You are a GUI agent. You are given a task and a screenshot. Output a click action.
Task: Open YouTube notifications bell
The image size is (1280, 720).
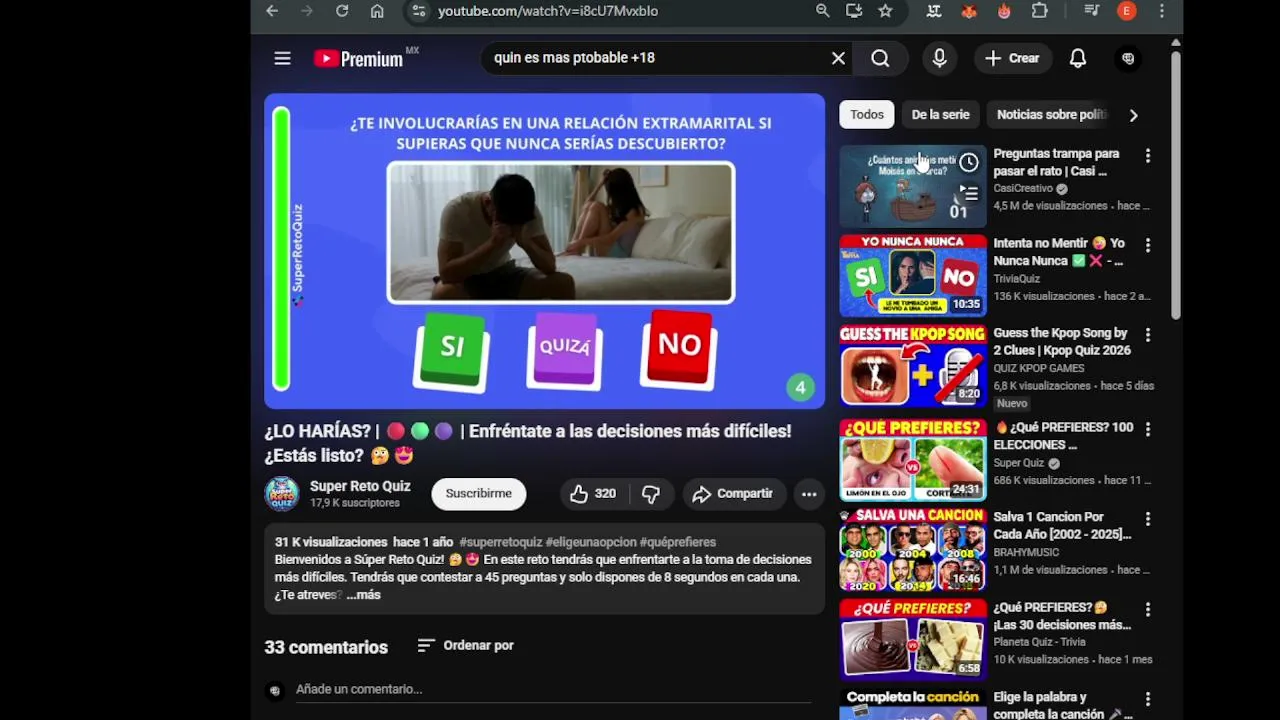pyautogui.click(x=1078, y=58)
